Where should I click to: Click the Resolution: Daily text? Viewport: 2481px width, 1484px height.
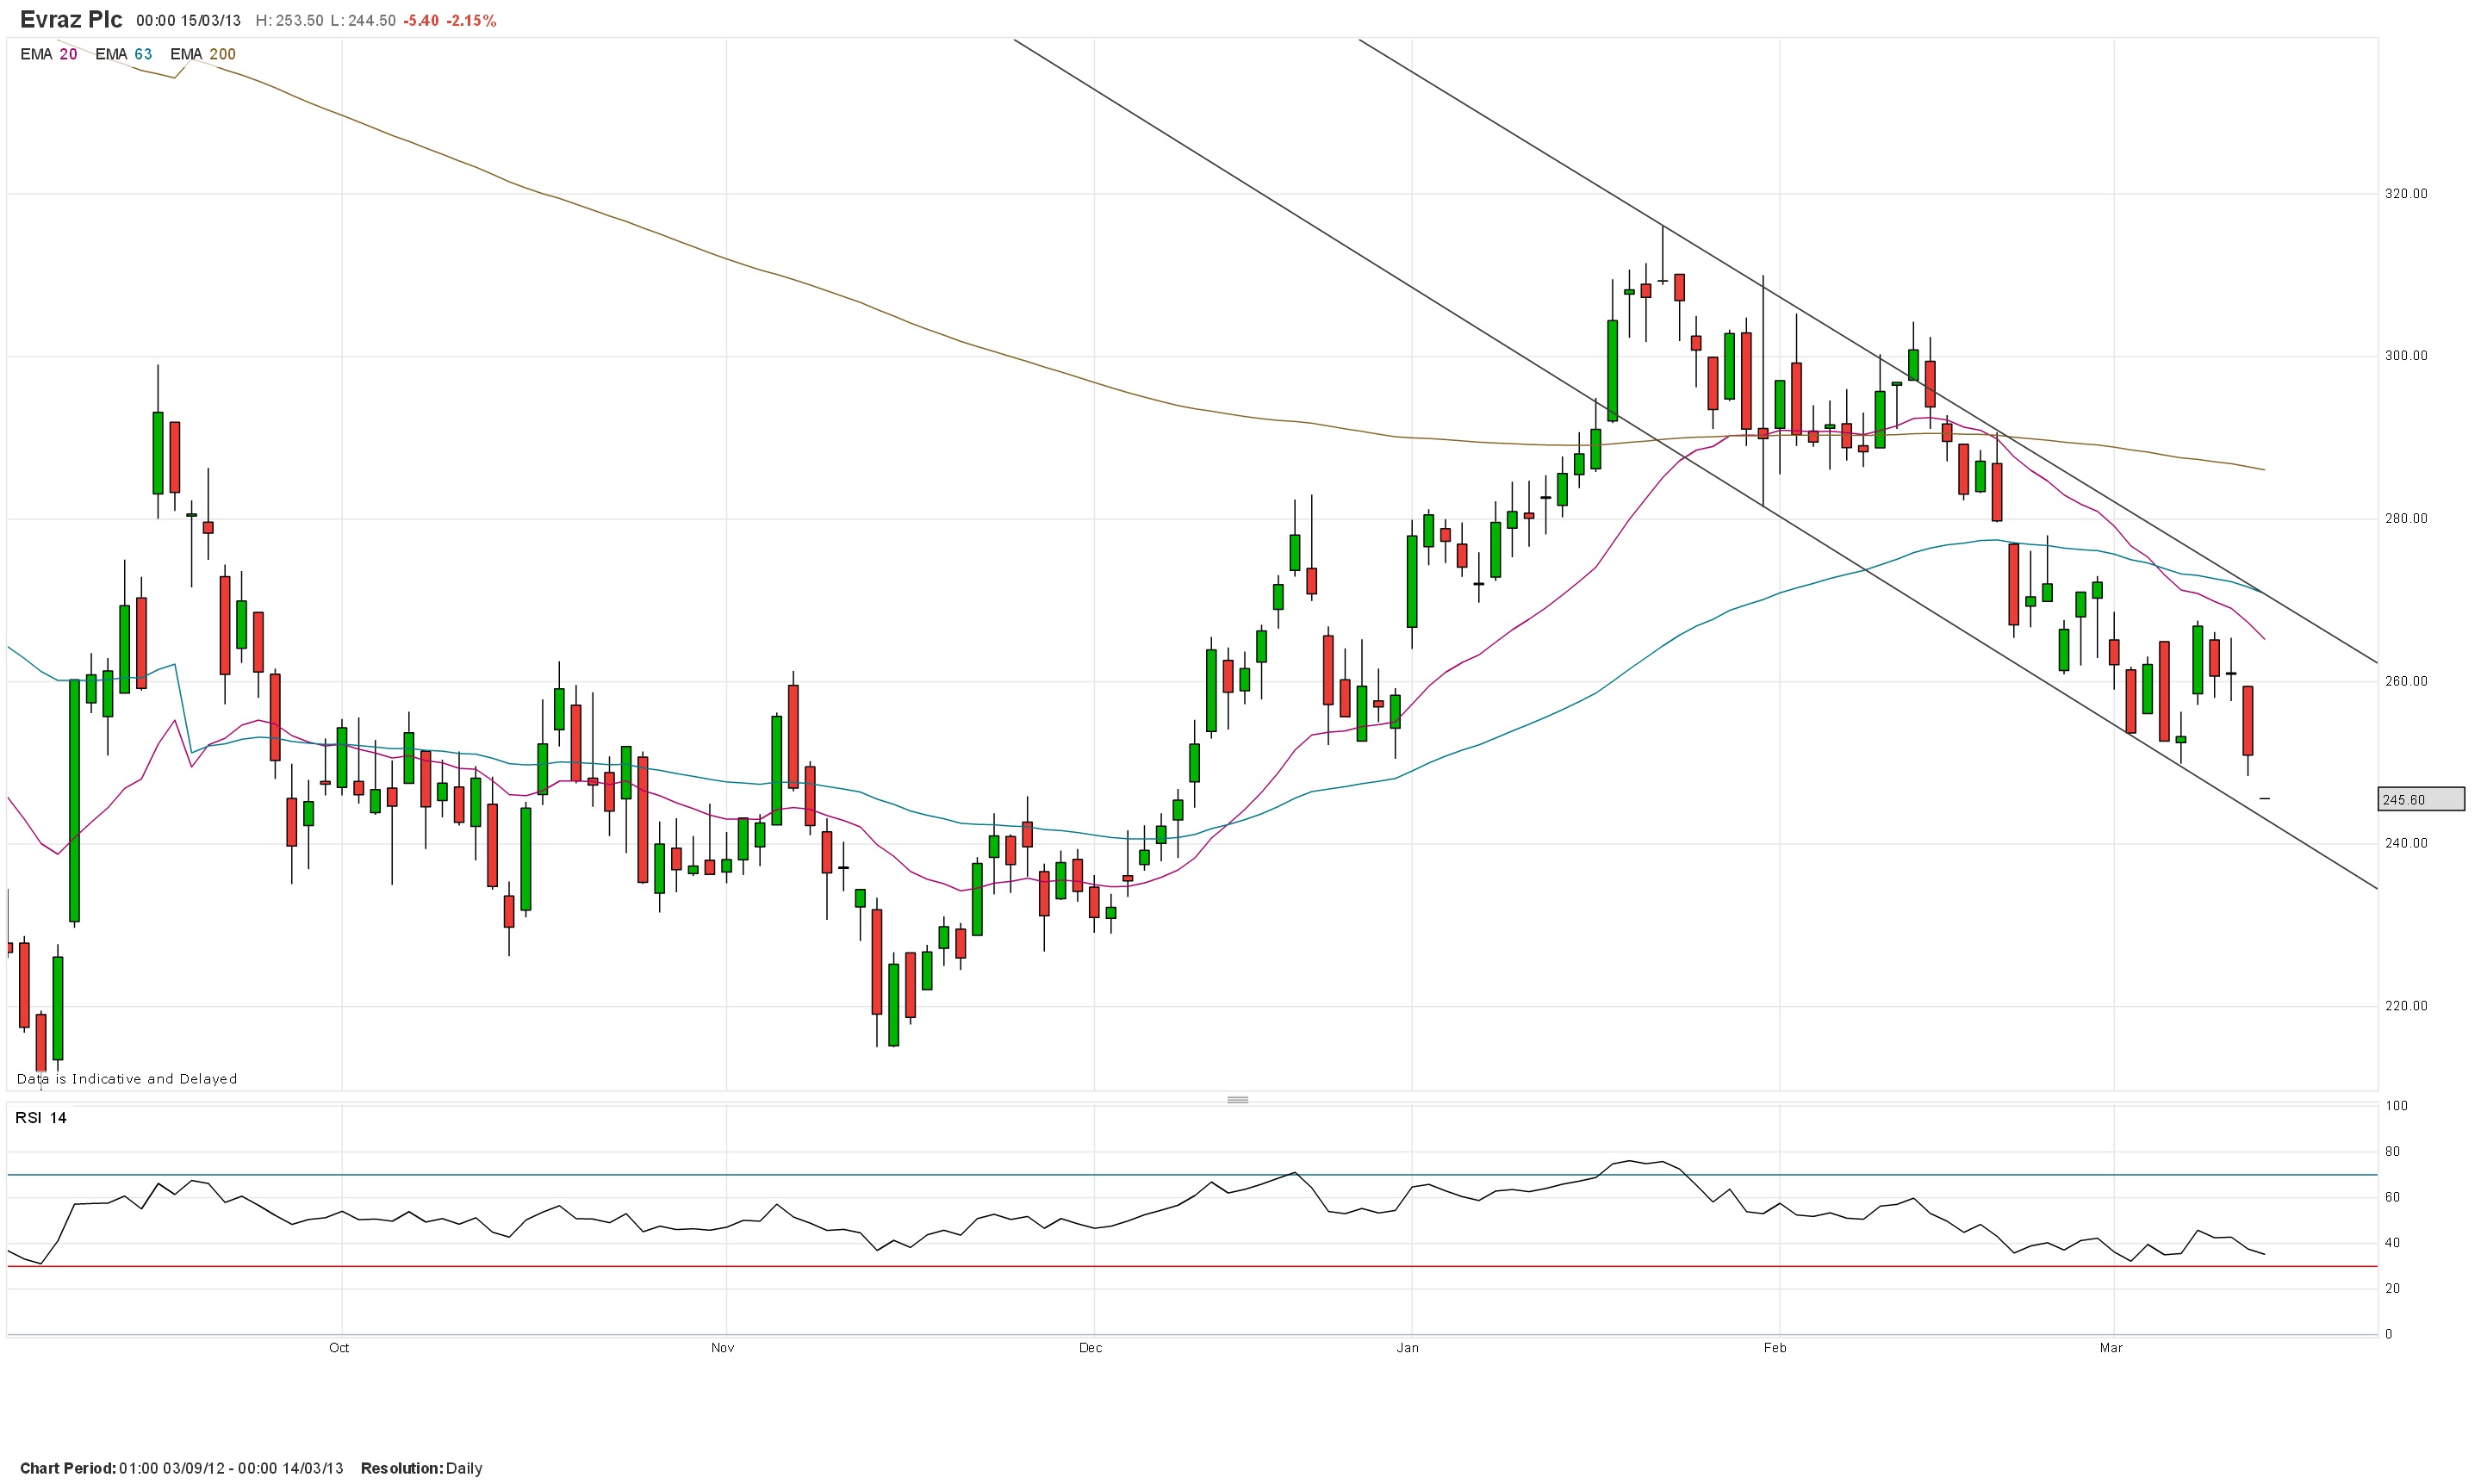click(x=421, y=1468)
